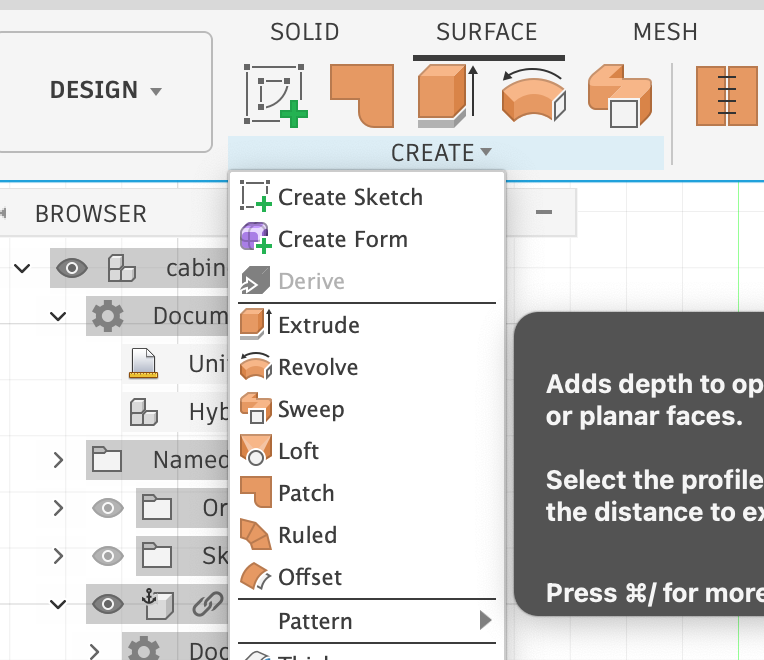Select the Patch tool in the toolbar

point(362,96)
